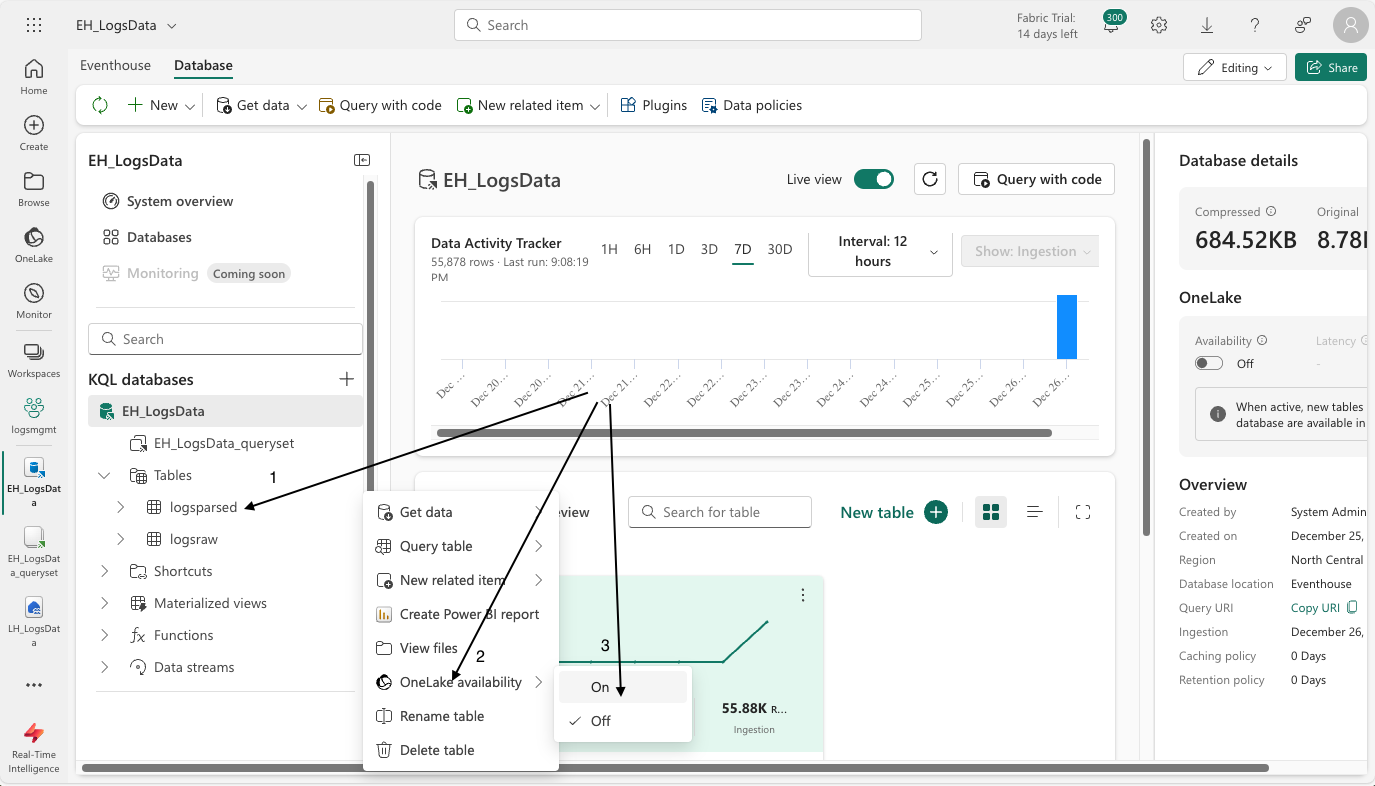Open the app launcher waffle icon
The image size is (1375, 786).
[34, 25]
